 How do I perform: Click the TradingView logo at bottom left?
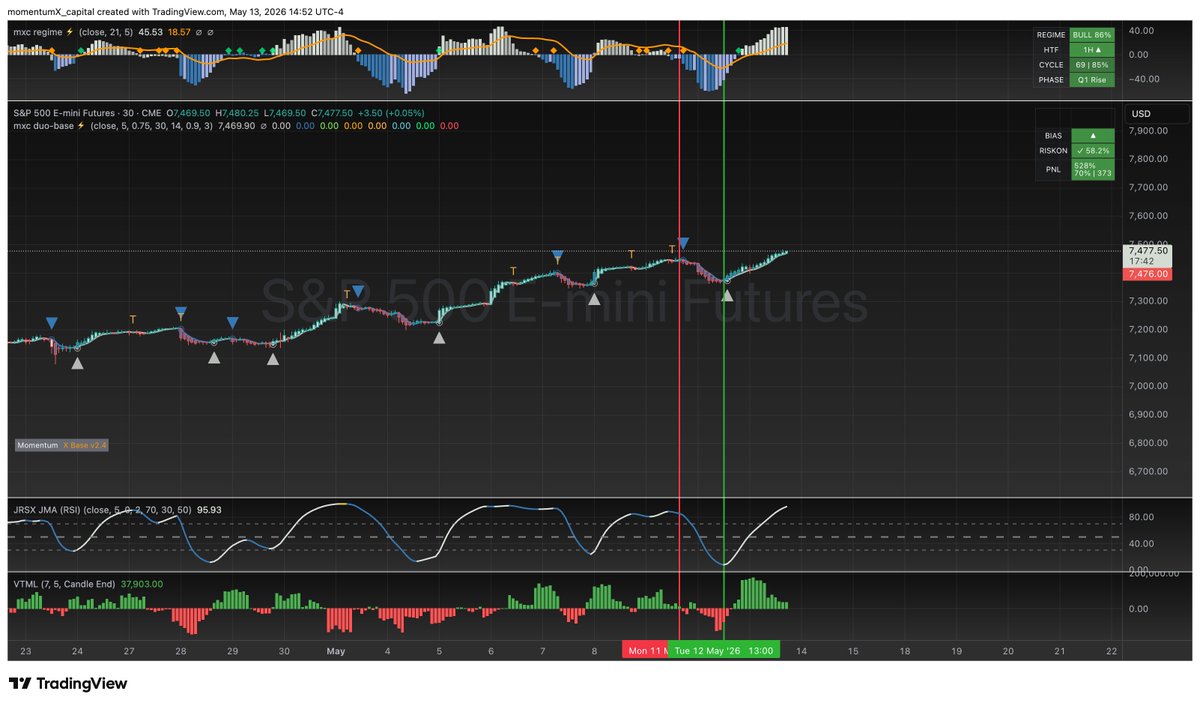click(68, 684)
